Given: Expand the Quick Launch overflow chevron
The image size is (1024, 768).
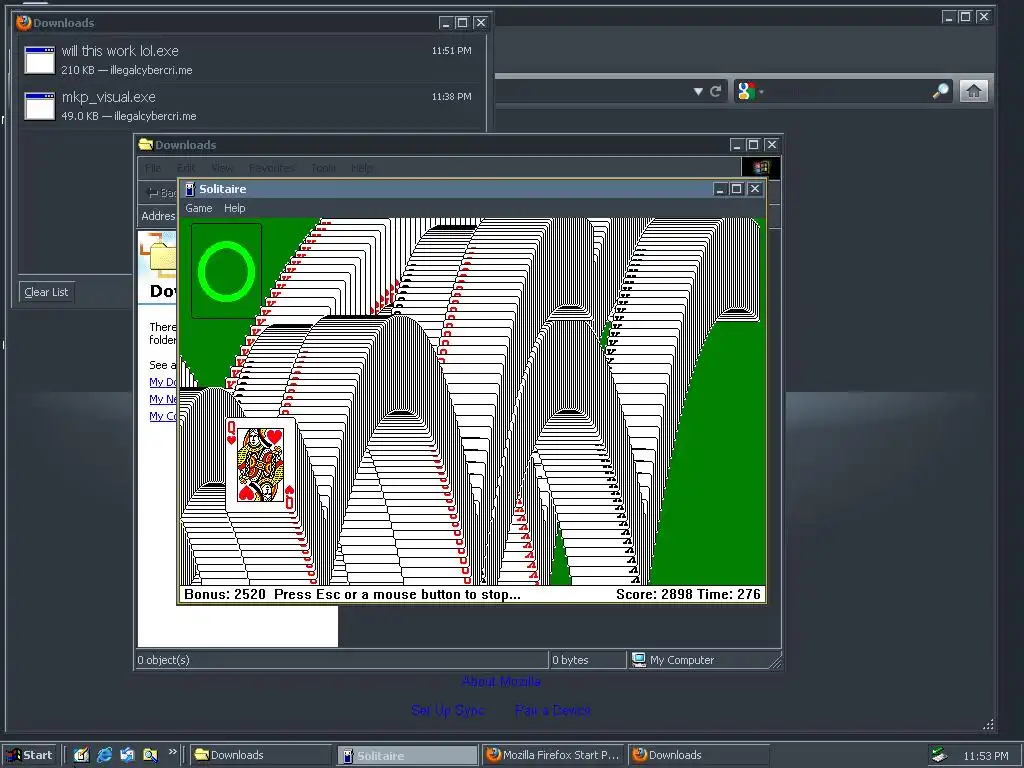Looking at the screenshot, I should [172, 752].
